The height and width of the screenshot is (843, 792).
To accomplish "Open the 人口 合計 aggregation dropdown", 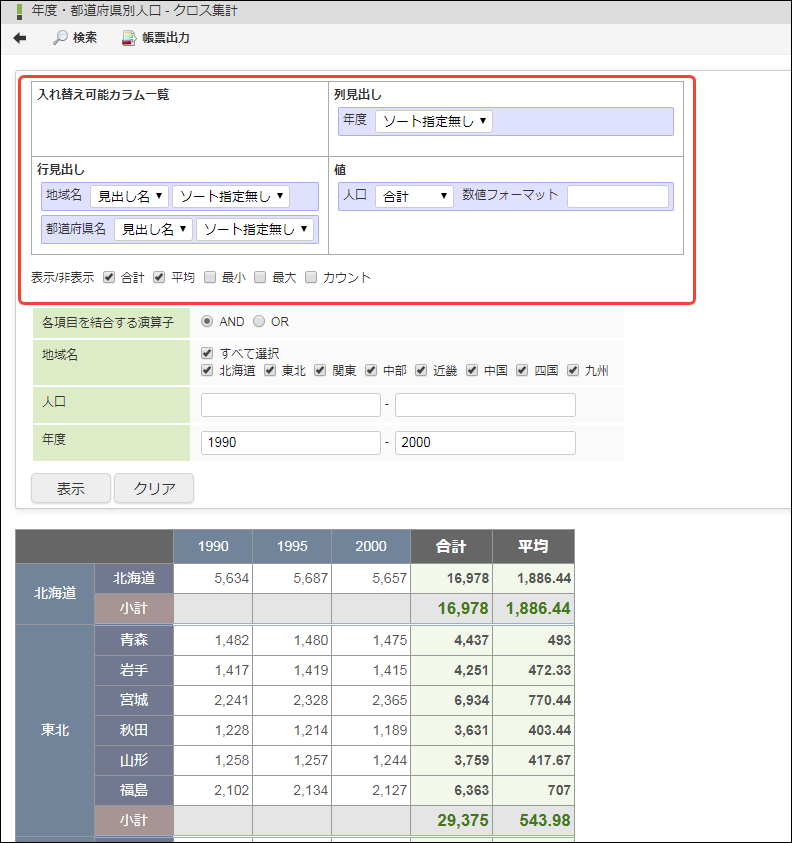I will pyautogui.click(x=414, y=196).
